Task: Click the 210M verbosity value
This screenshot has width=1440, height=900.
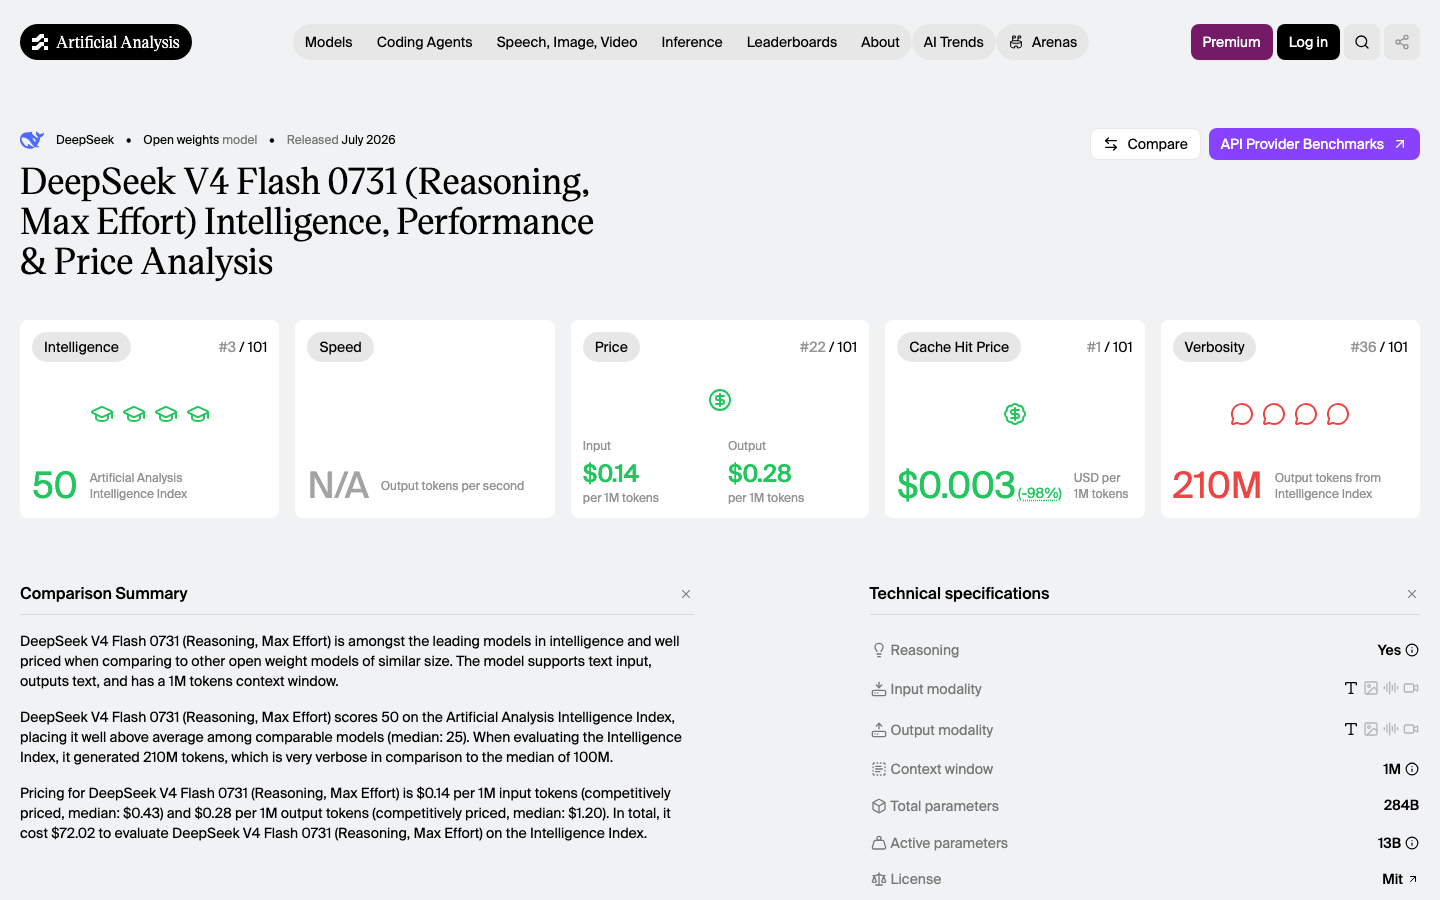Action: (1217, 485)
